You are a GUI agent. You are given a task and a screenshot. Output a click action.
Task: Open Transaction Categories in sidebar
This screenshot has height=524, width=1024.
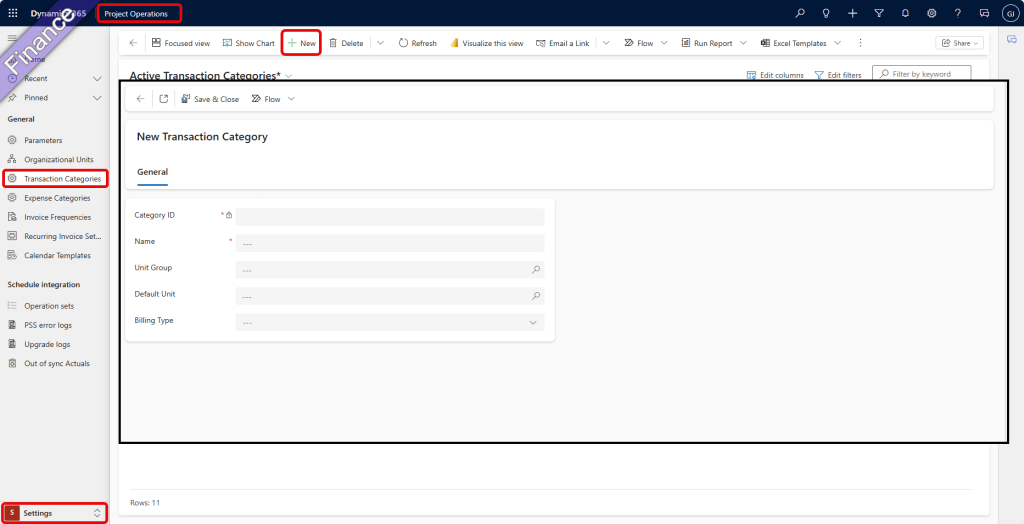62,179
